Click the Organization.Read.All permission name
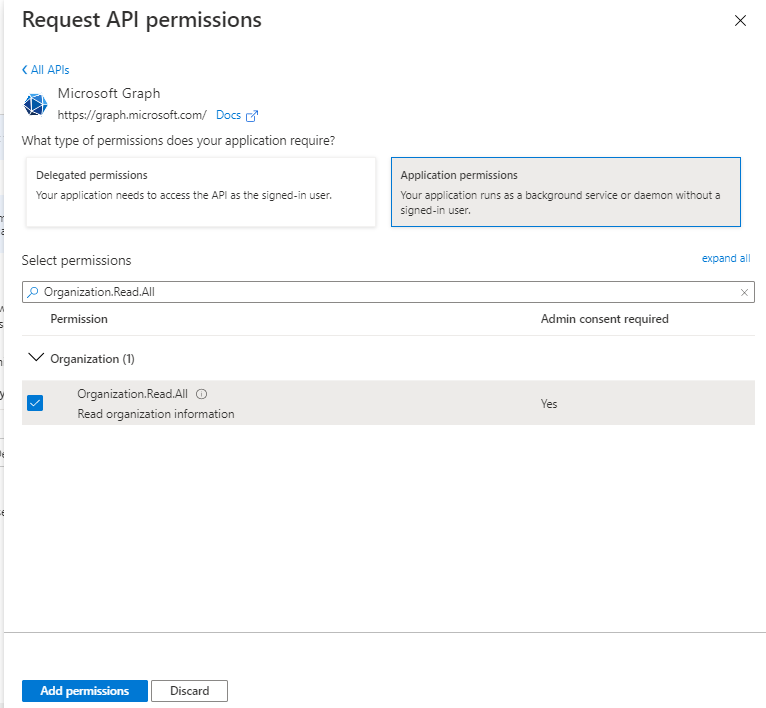The width and height of the screenshot is (766, 708). [132, 394]
